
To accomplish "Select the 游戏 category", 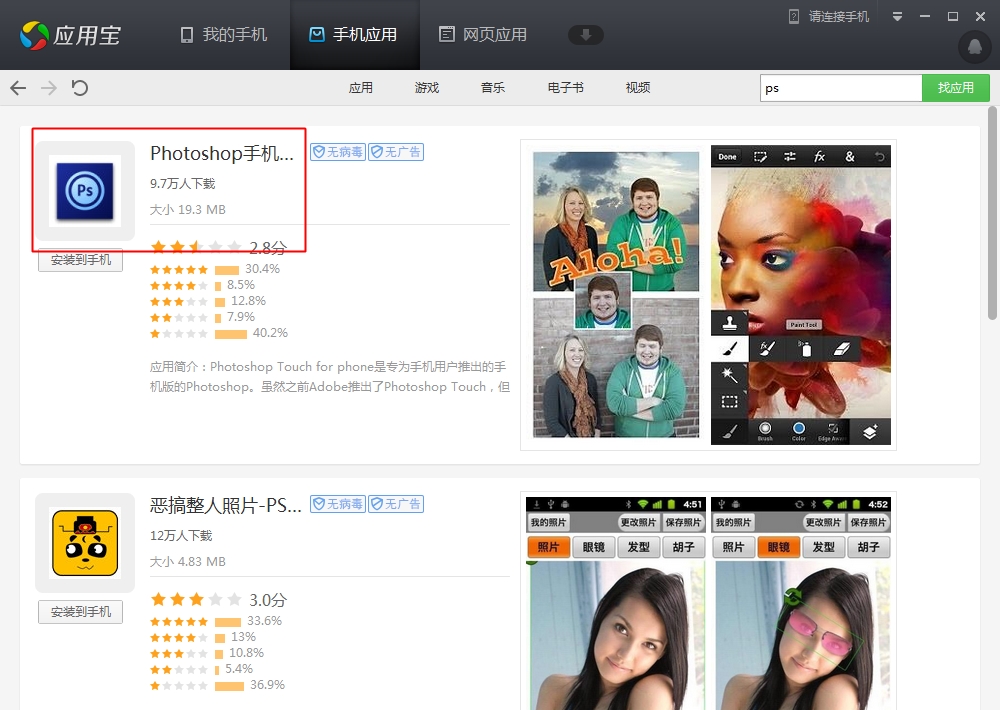I will 427,88.
